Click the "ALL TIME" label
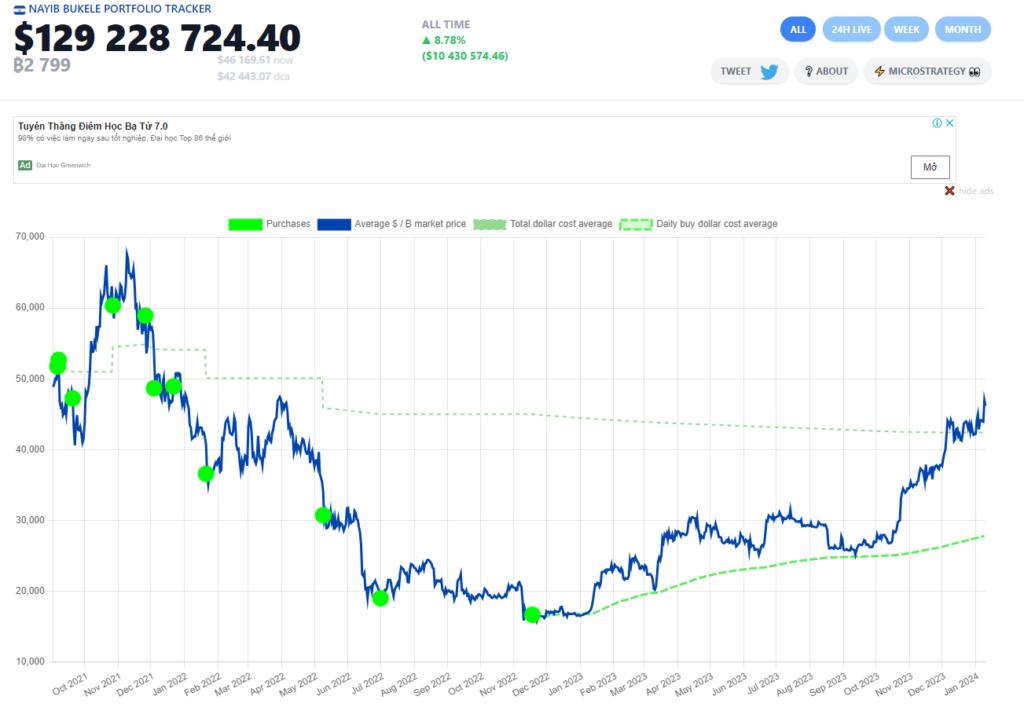 pyautogui.click(x=446, y=25)
